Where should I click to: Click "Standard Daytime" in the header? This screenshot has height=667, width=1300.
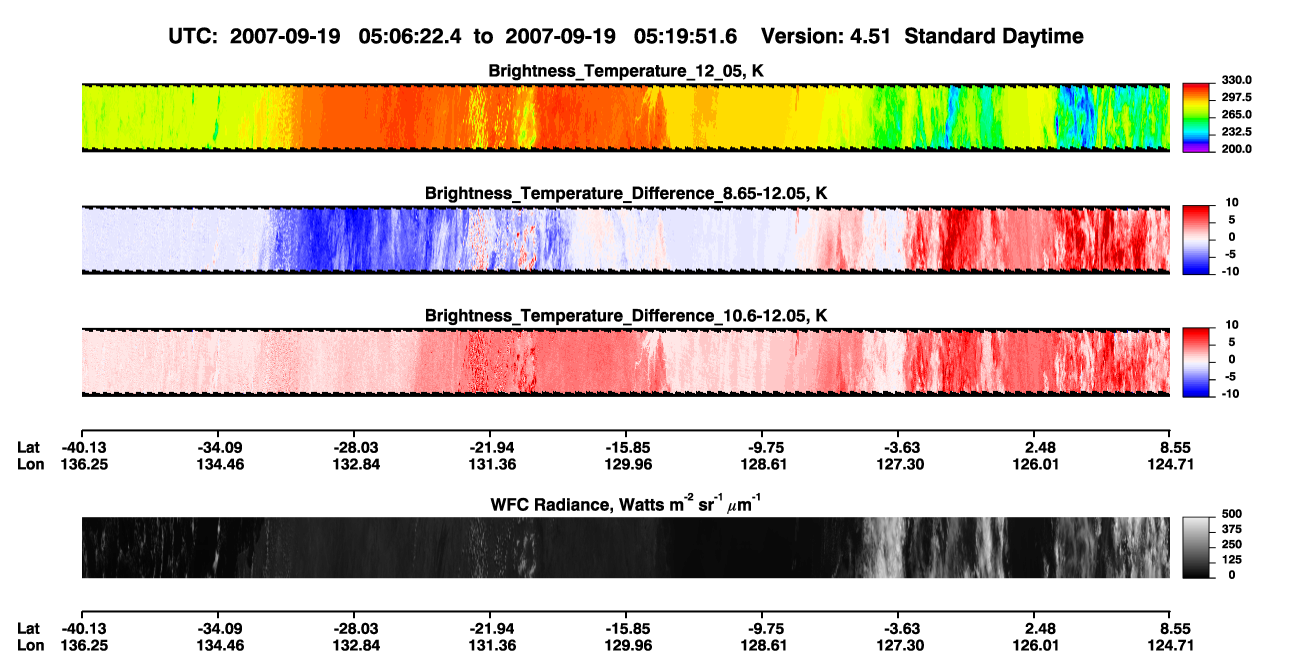[x=992, y=37]
